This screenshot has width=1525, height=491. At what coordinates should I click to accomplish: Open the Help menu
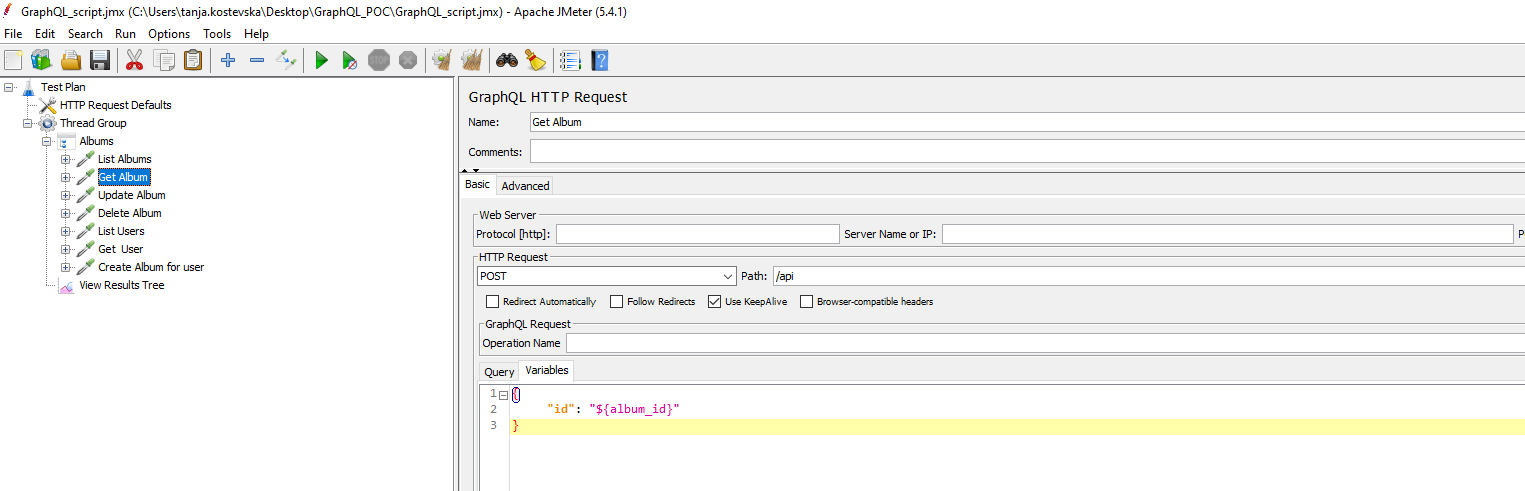pos(256,34)
